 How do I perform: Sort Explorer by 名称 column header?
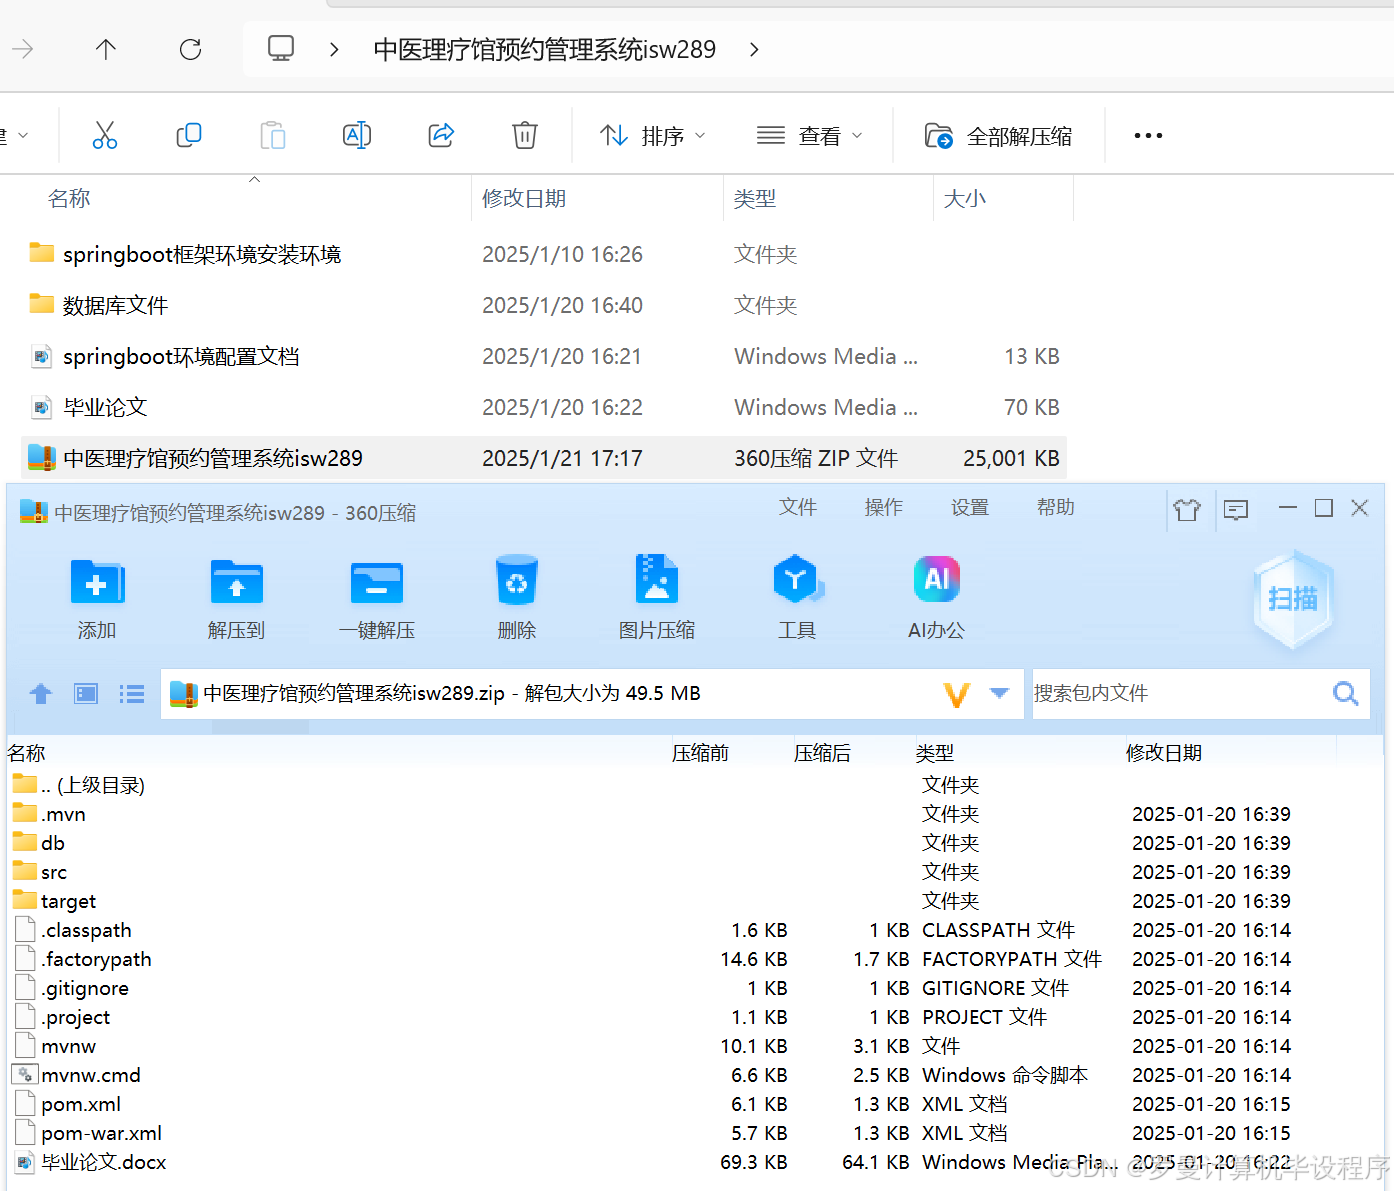[69, 198]
